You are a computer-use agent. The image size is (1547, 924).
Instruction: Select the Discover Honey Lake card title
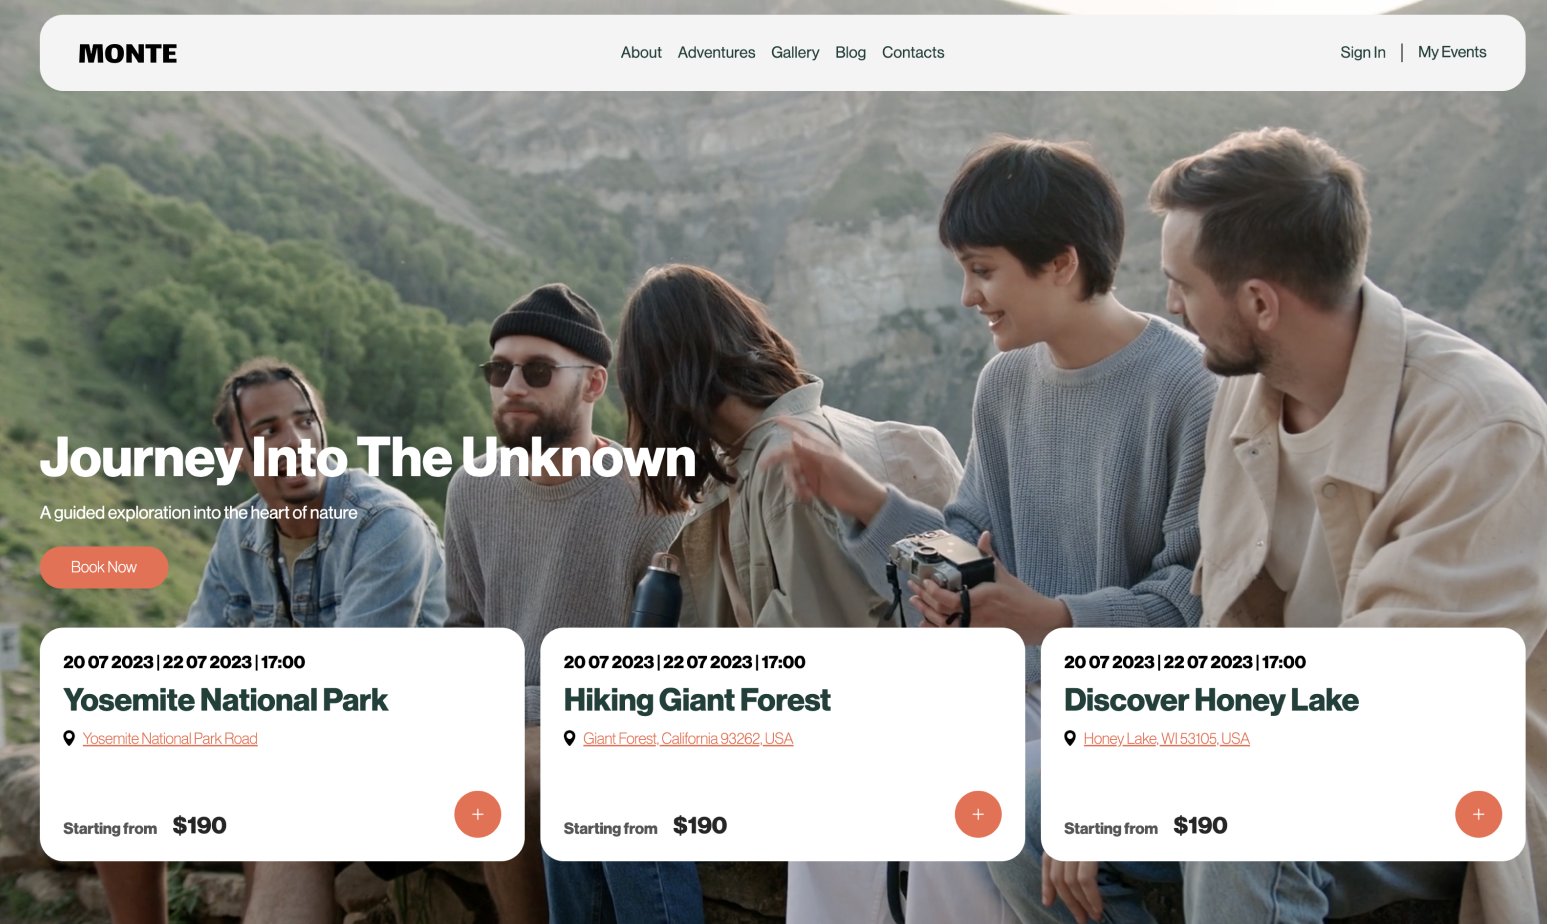(x=1211, y=700)
